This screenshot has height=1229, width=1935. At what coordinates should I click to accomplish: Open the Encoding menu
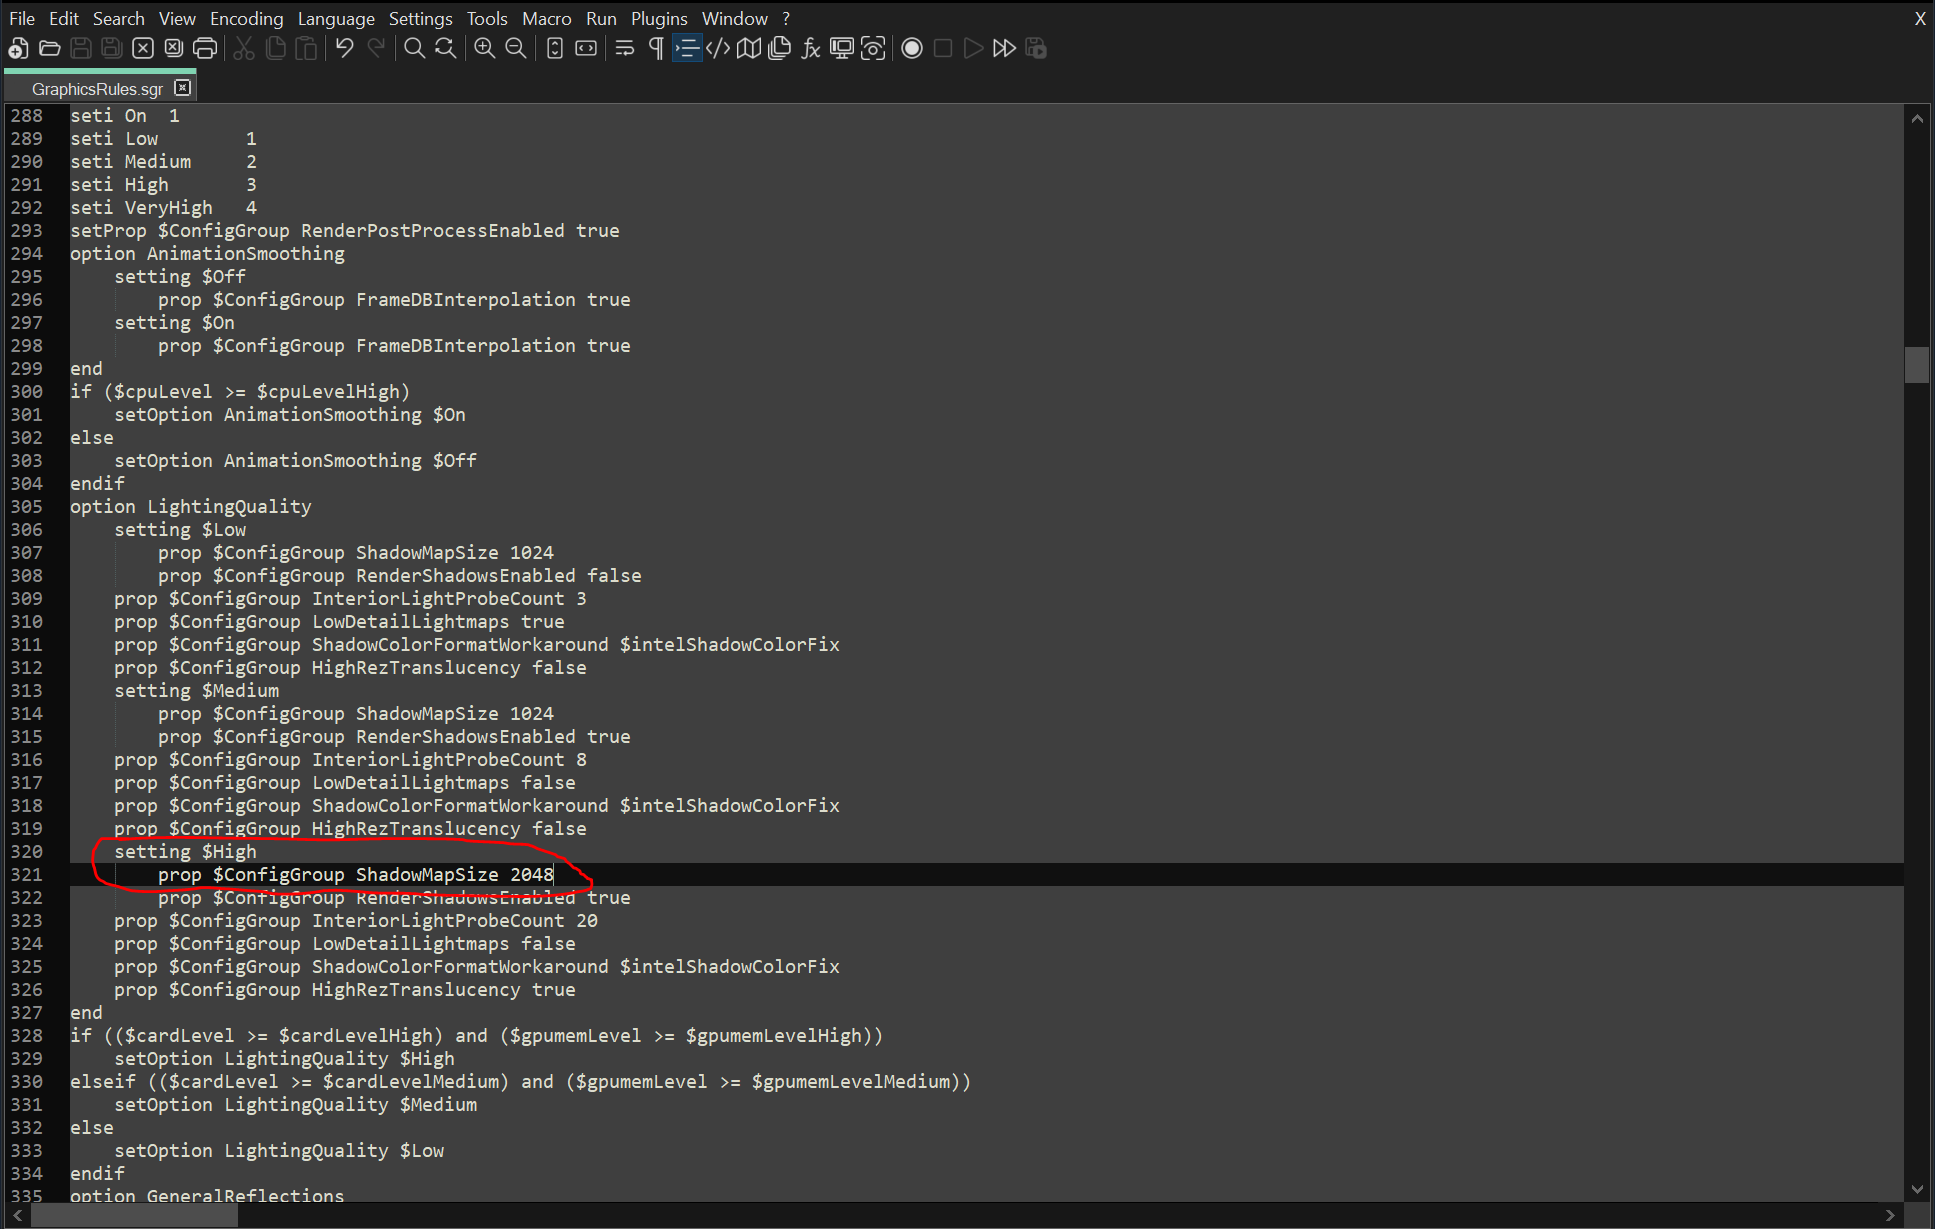246,18
